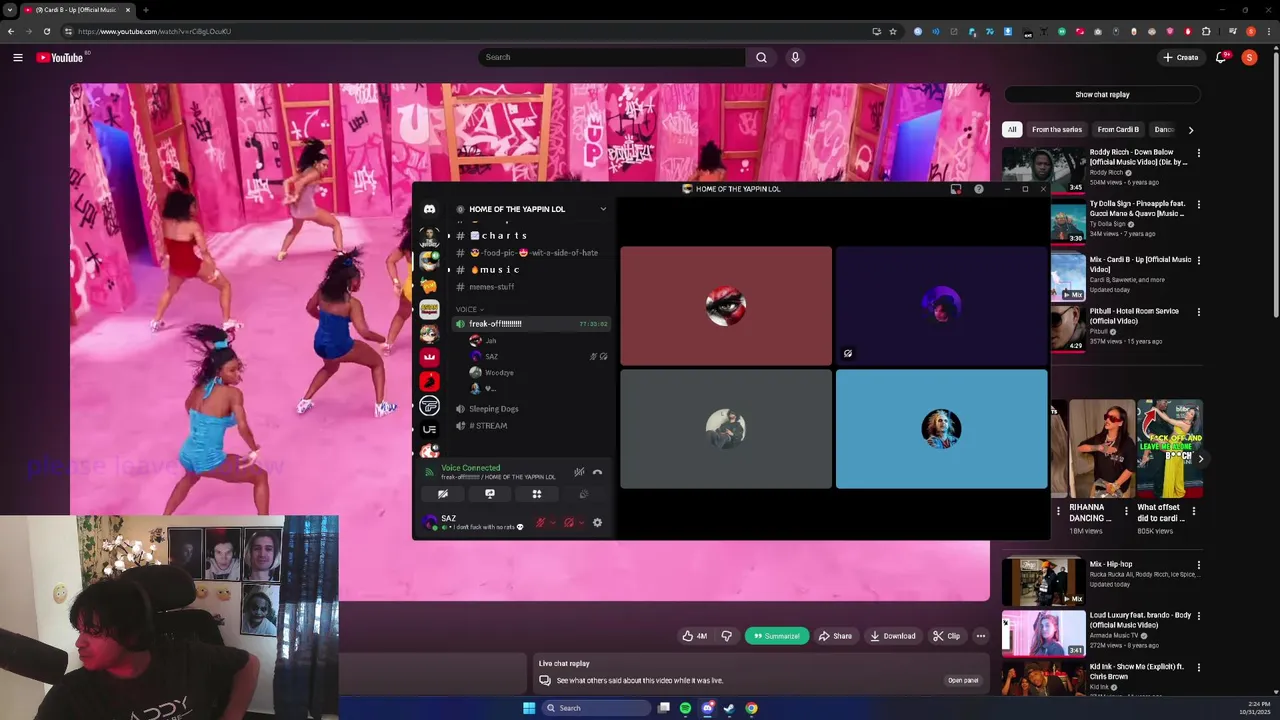Open Spotify from the taskbar
This screenshot has height=720, width=1280.
tap(685, 708)
